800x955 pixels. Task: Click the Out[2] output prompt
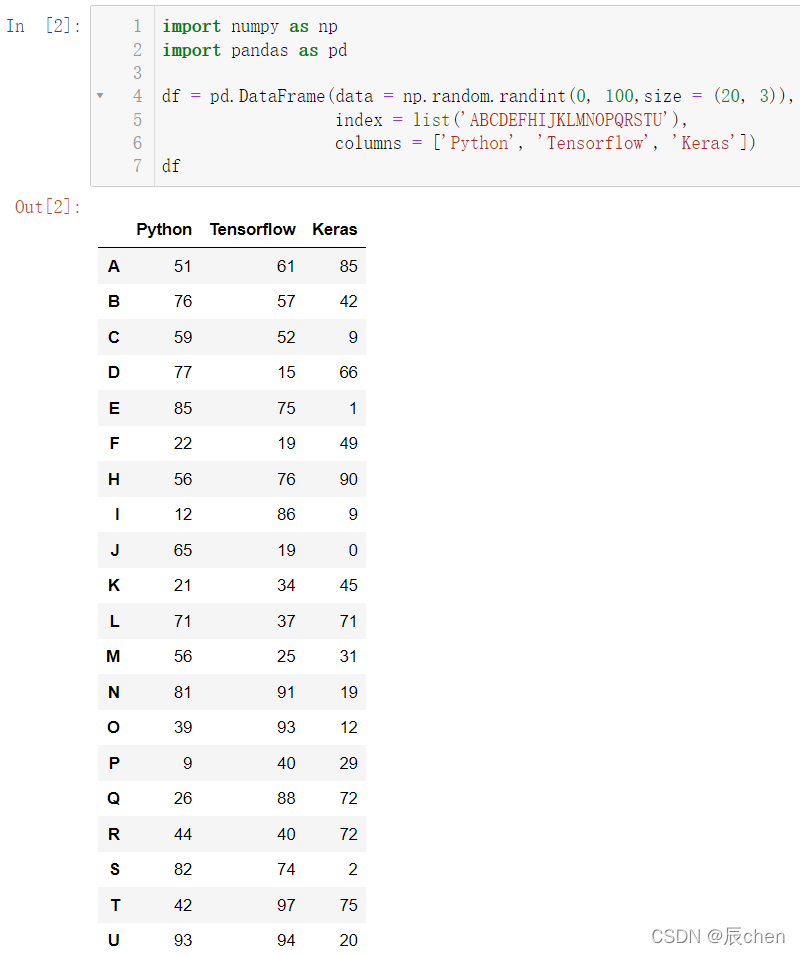pyautogui.click(x=47, y=207)
